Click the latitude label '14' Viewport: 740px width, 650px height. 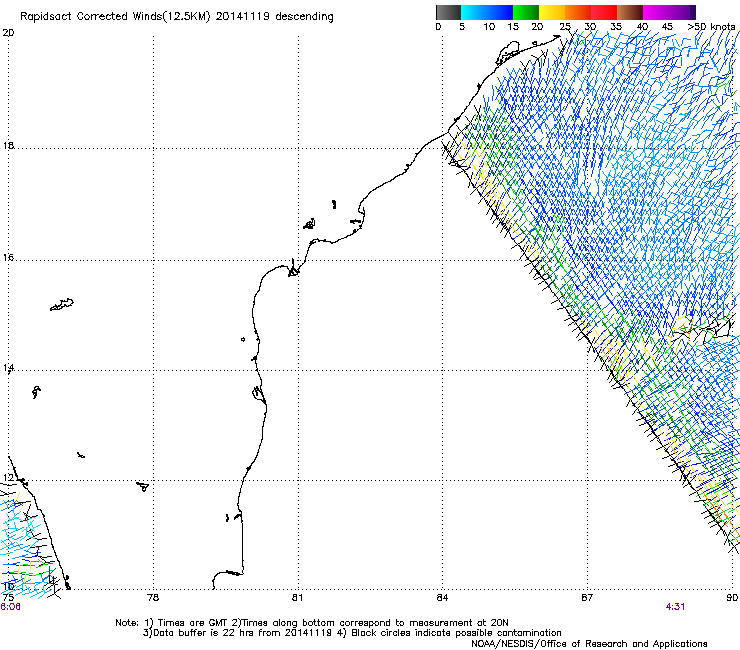(x=8, y=368)
